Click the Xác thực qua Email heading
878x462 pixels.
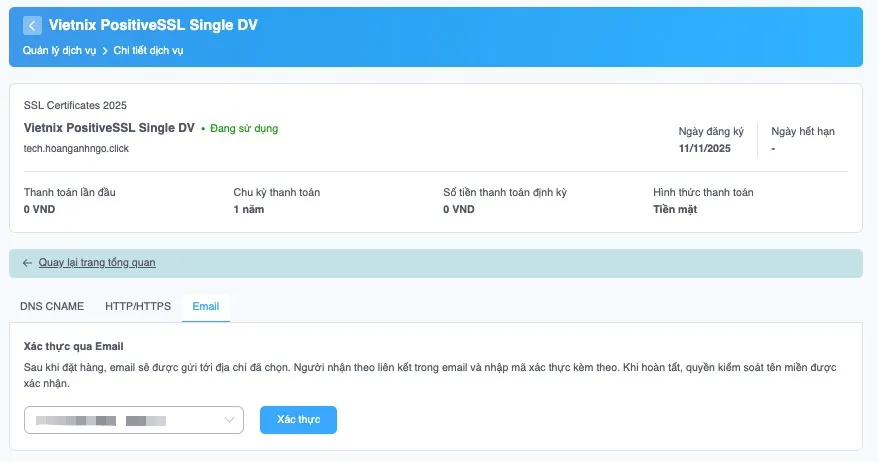pos(73,347)
